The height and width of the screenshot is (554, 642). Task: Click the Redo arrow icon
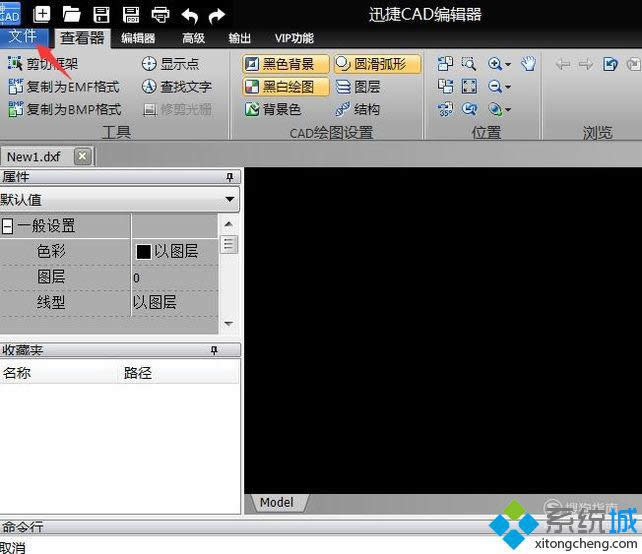tap(217, 16)
